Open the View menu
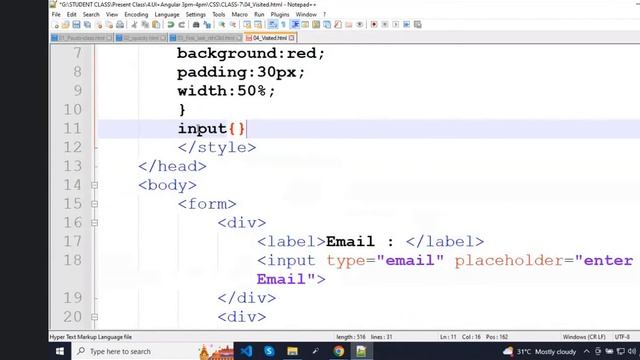640x360 pixels. pyautogui.click(x=112, y=14)
